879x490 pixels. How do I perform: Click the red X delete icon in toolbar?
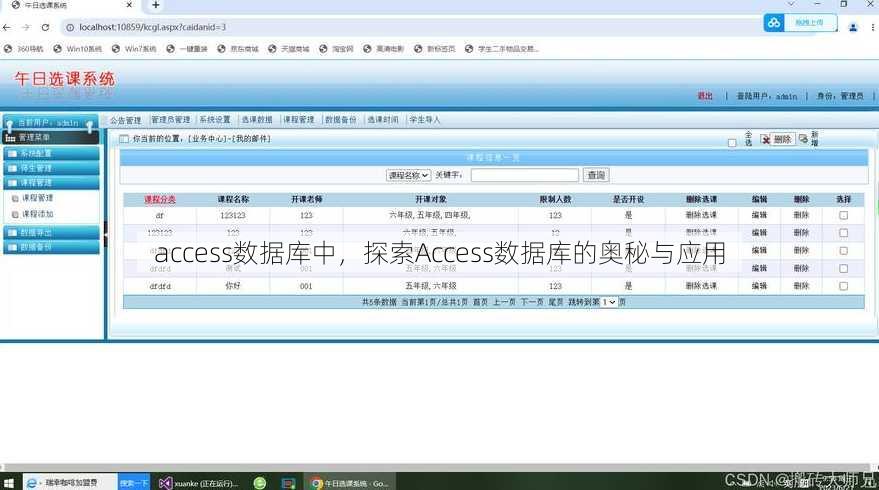tap(766, 139)
